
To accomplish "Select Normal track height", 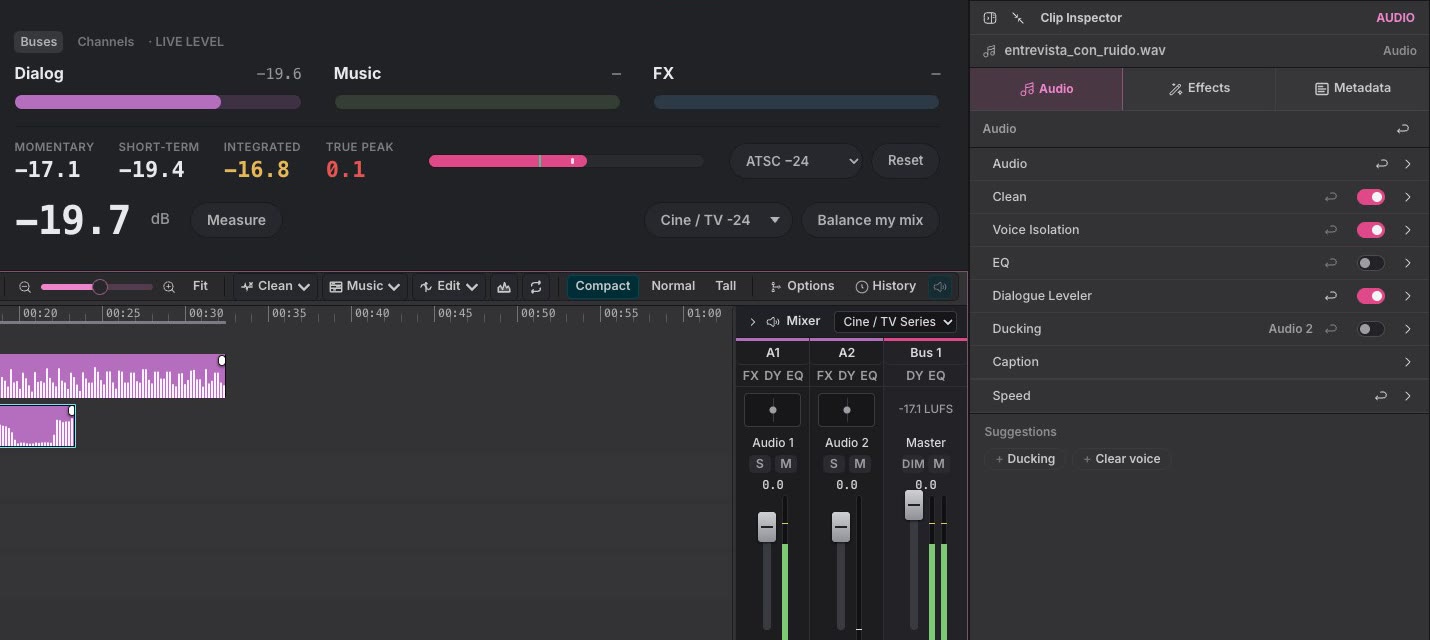I will (x=673, y=287).
